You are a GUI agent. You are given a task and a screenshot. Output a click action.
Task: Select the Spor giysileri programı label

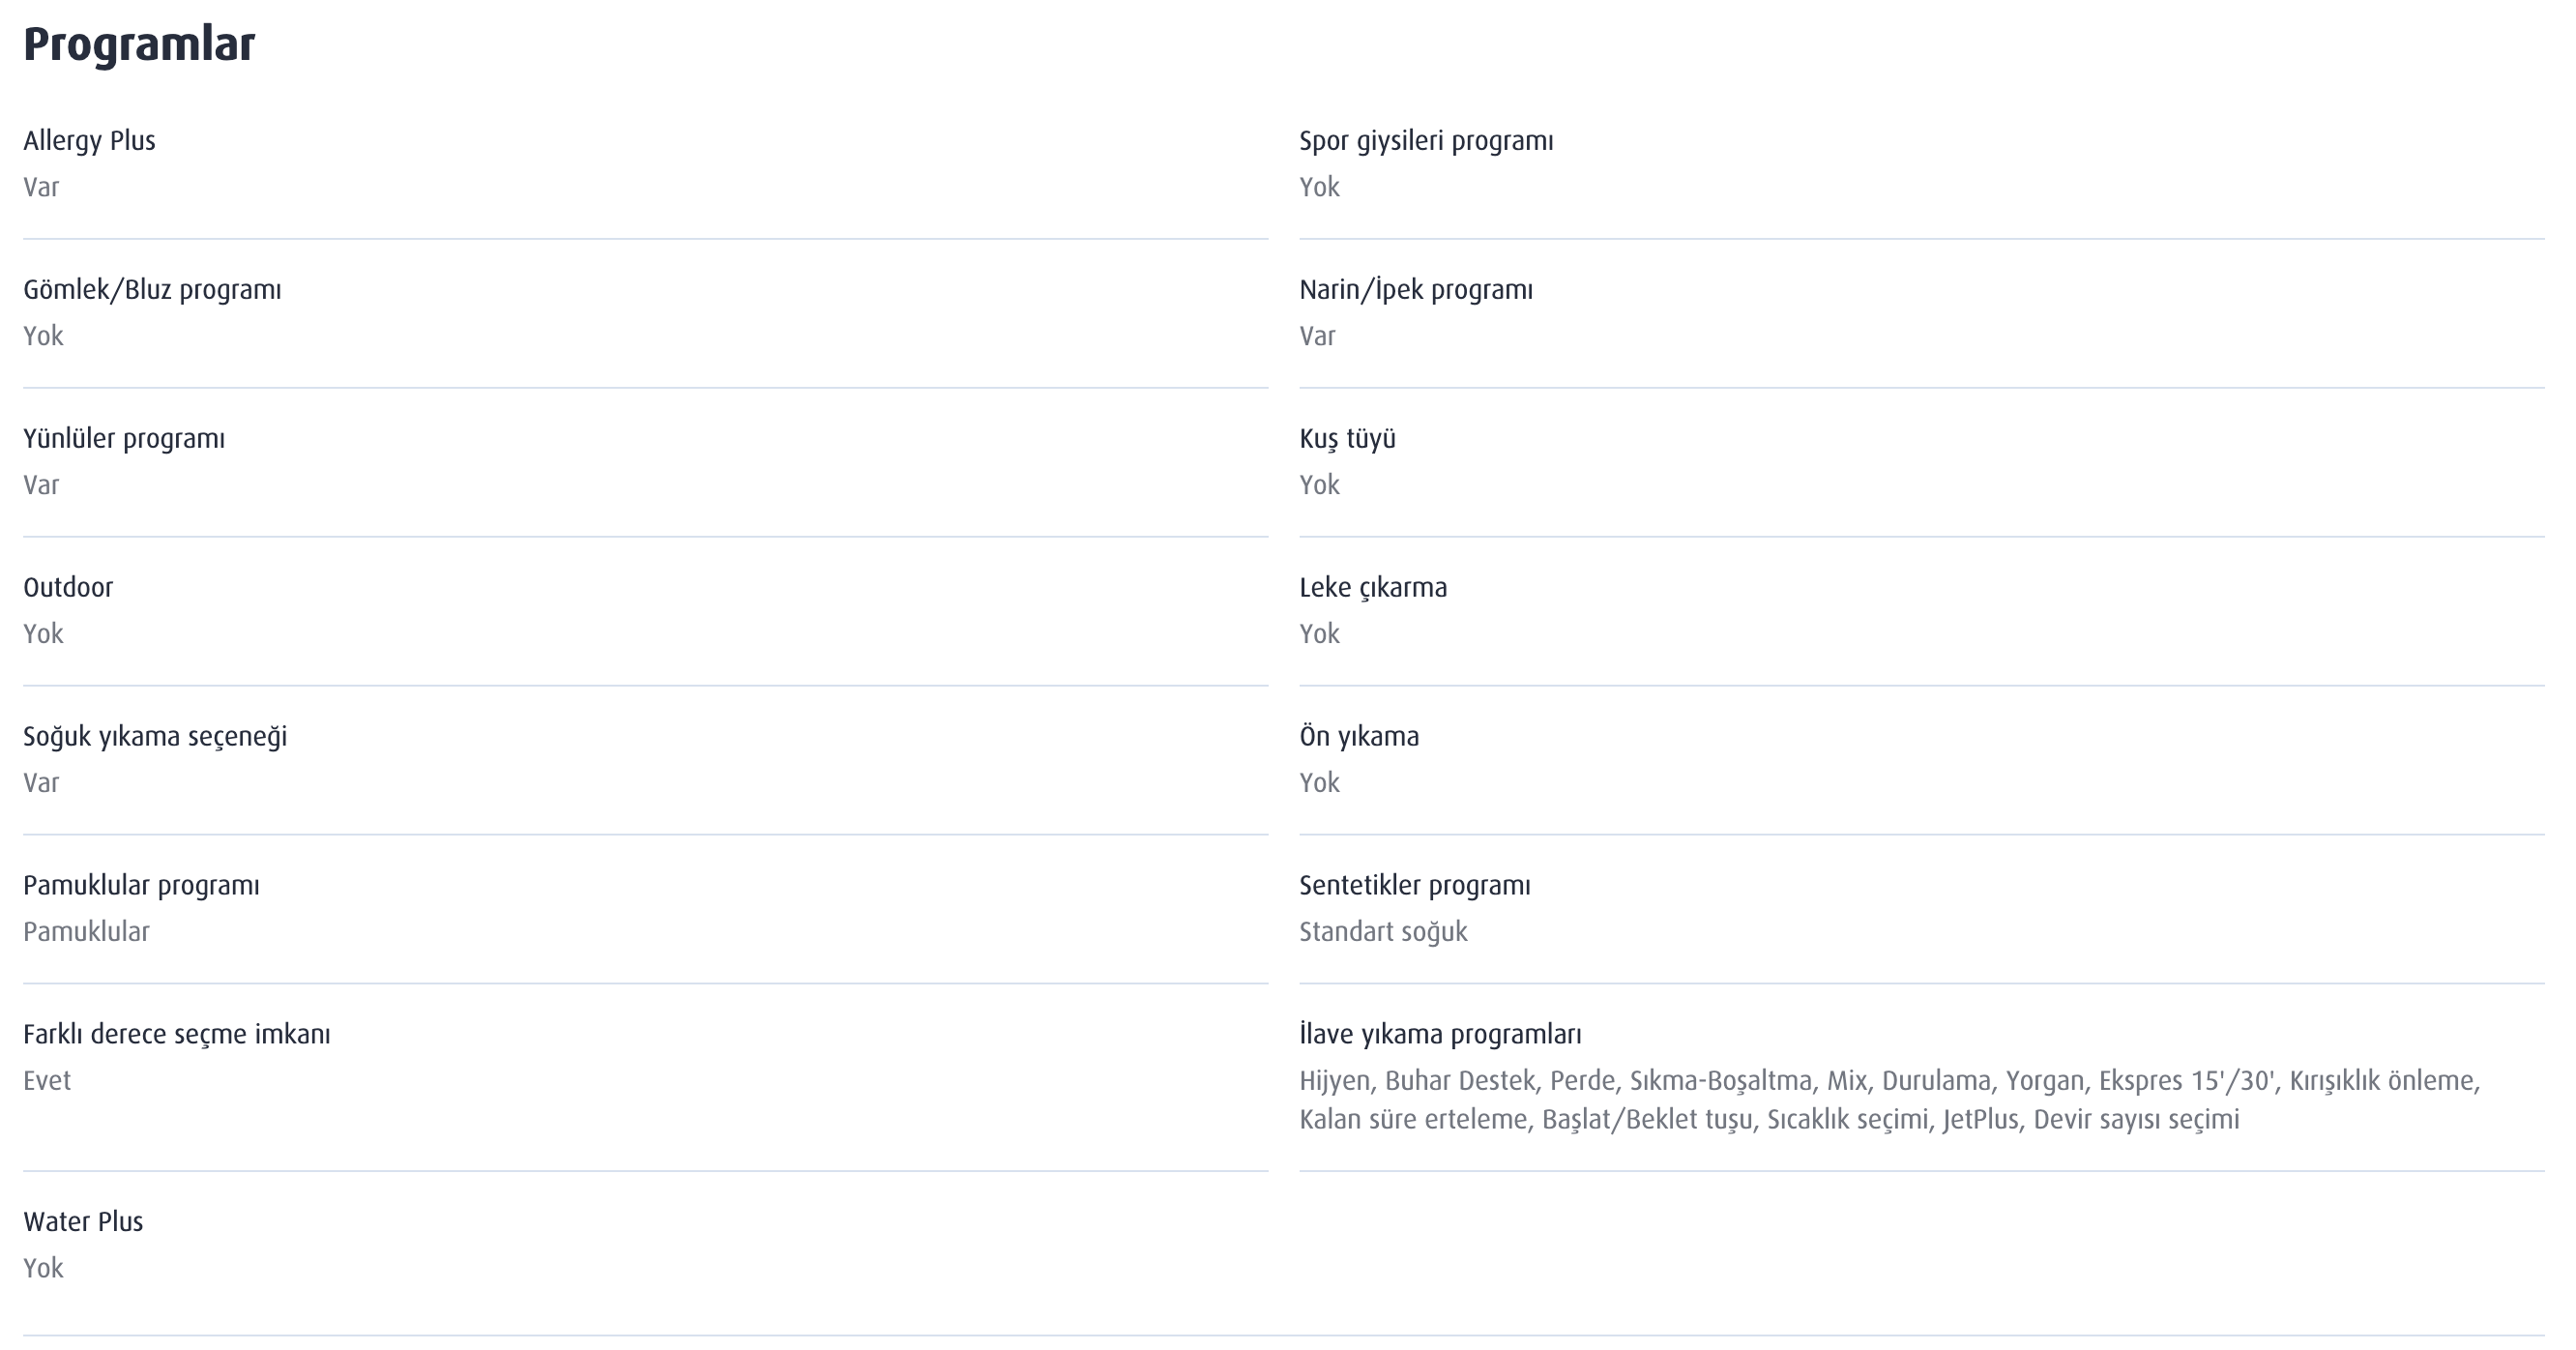click(x=1426, y=141)
